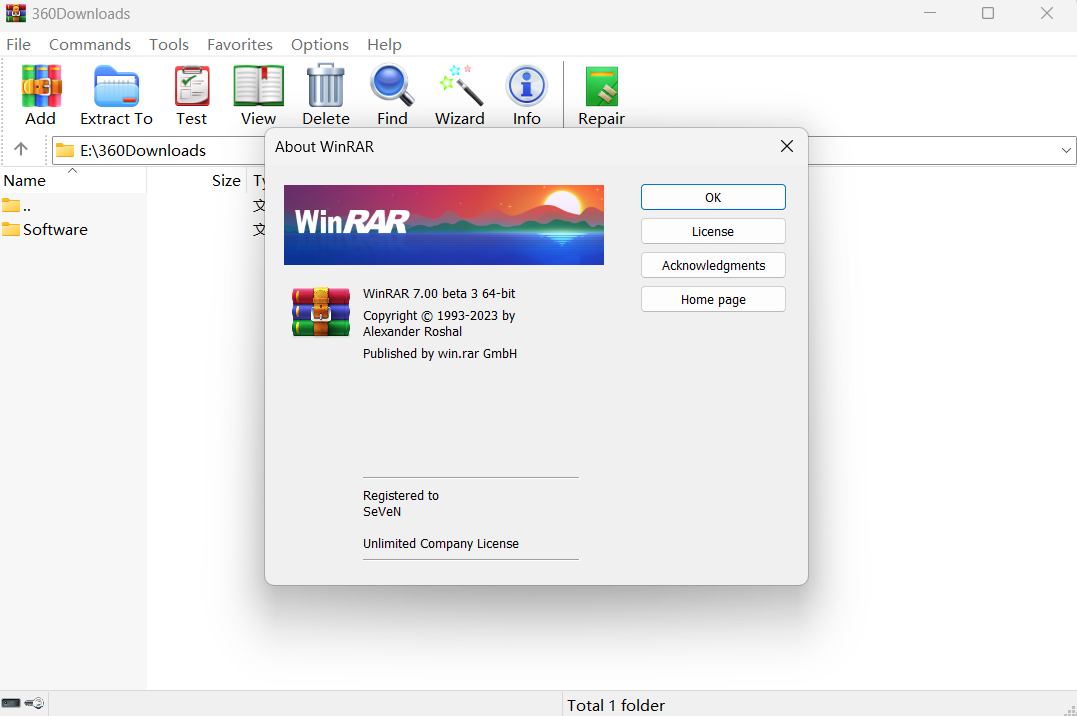Expand the address bar path dropdown
This screenshot has width=1077, height=716.
pos(1066,150)
